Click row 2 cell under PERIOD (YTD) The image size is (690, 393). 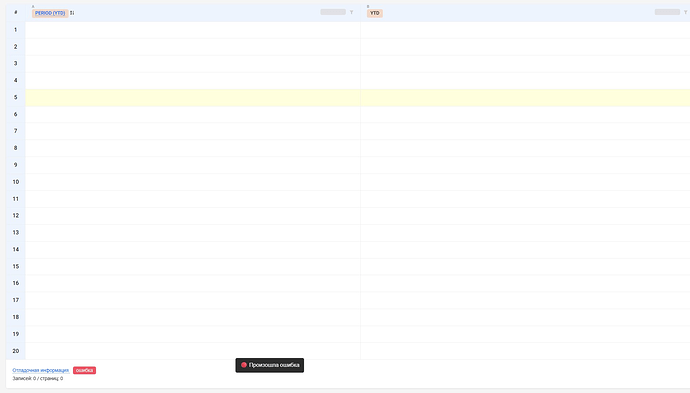point(193,47)
